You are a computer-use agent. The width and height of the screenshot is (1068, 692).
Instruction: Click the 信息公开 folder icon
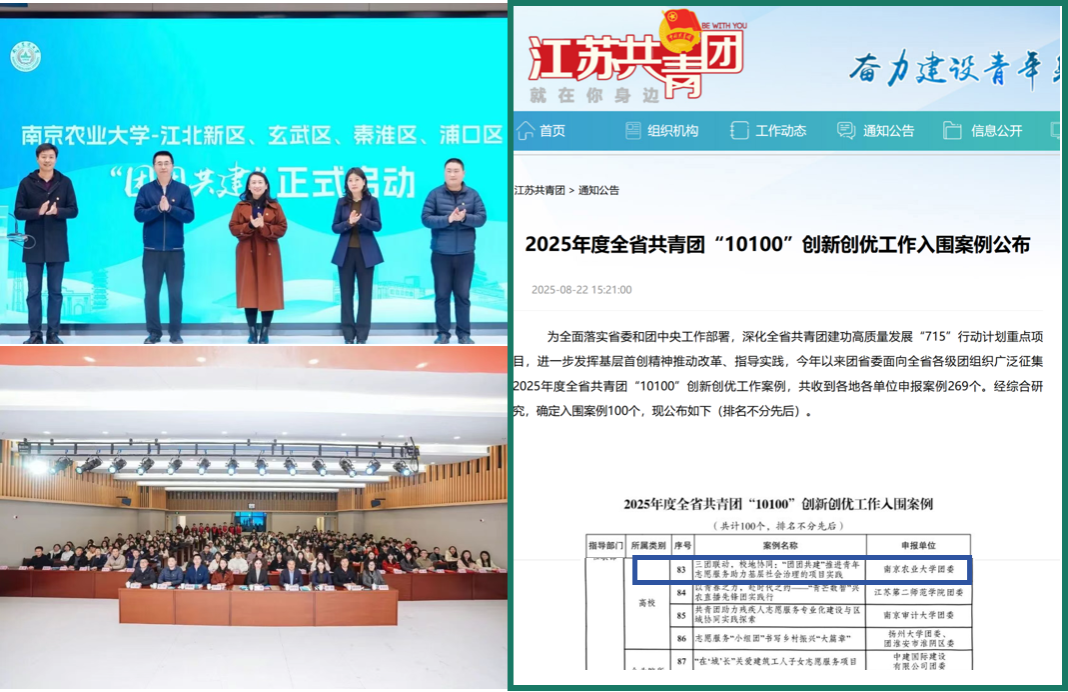click(952, 131)
